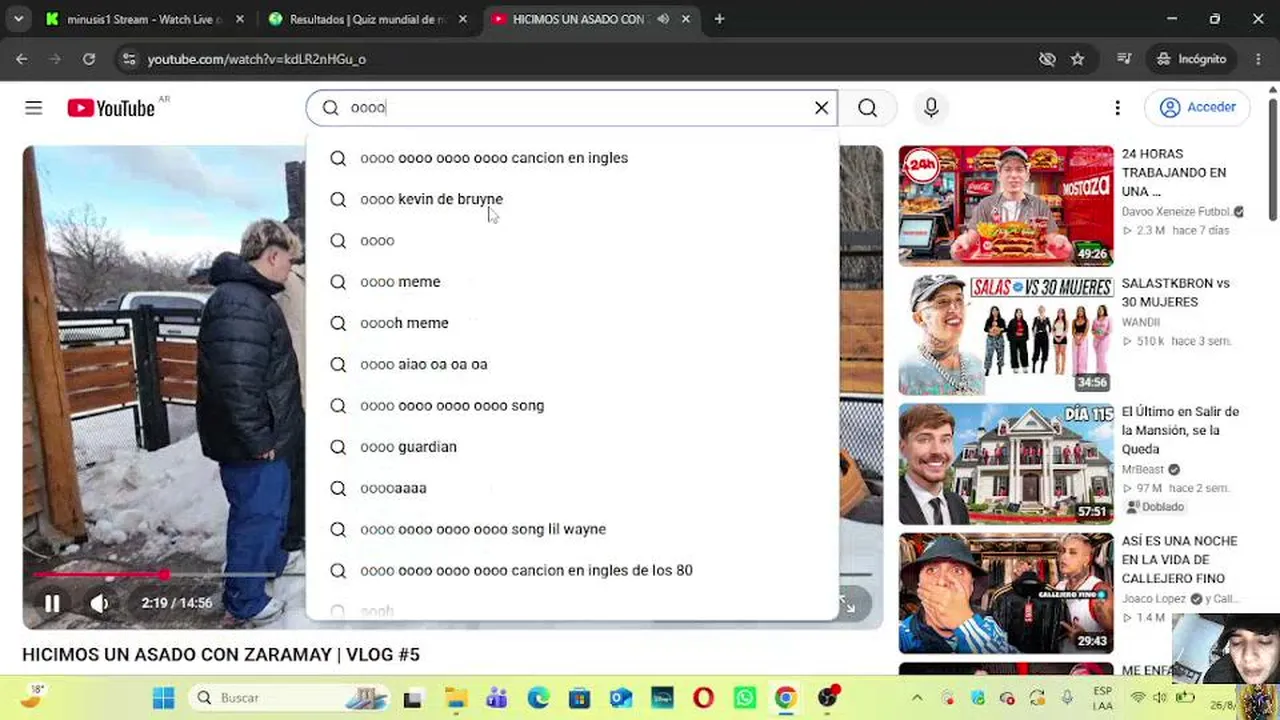Go back to previous page
The image size is (1280, 720).
click(22, 59)
